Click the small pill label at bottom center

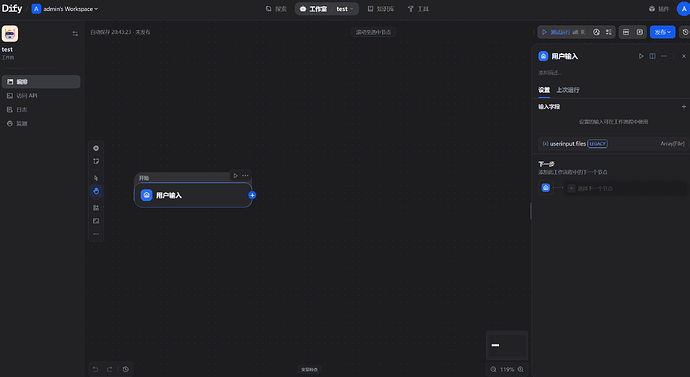[309, 370]
